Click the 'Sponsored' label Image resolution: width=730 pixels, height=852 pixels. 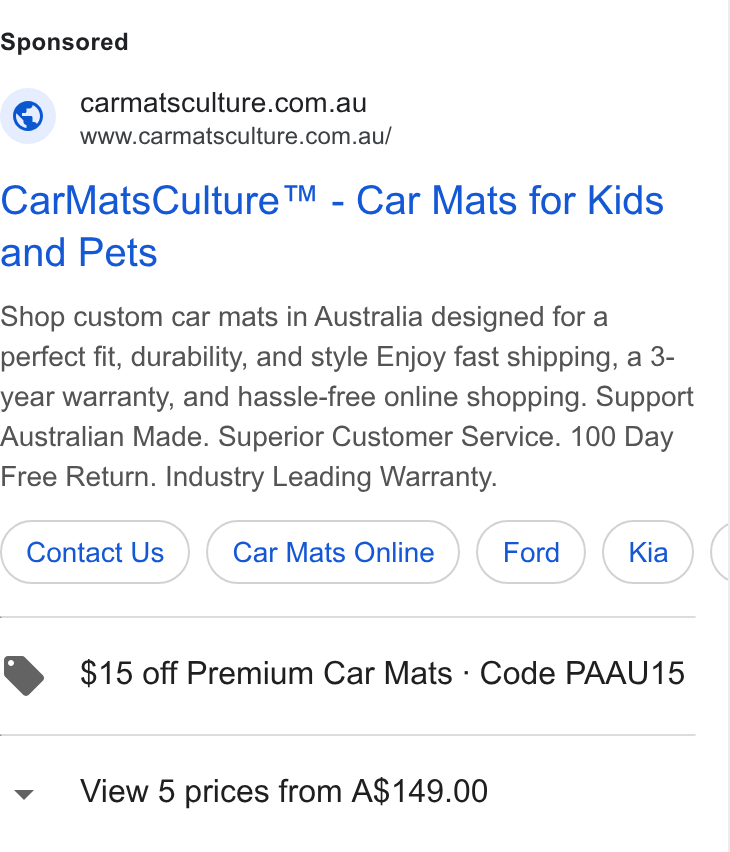tap(64, 42)
